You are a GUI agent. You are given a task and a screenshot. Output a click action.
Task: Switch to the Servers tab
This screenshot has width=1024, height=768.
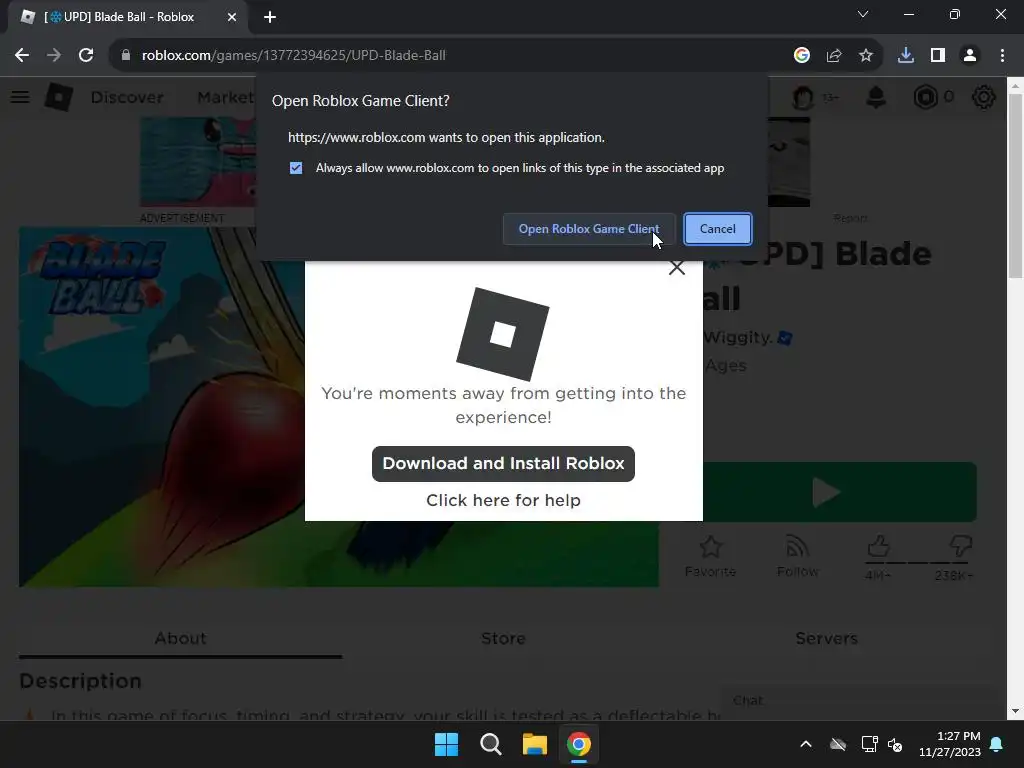tap(826, 638)
